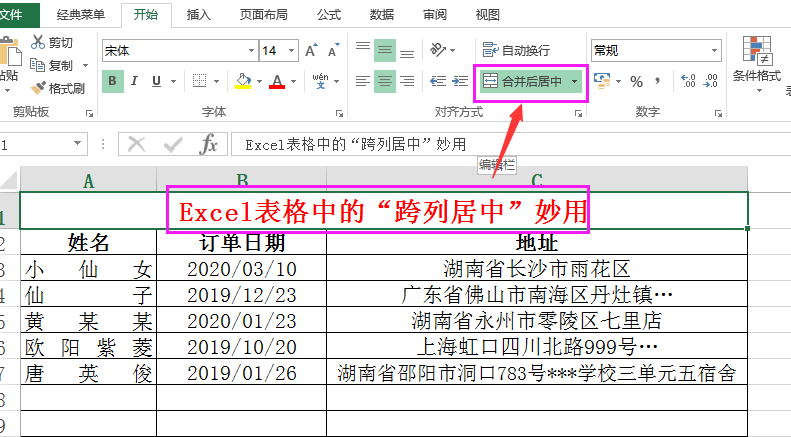The height and width of the screenshot is (437, 791).
Task: Decrease decimal places icon
Action: (x=710, y=81)
